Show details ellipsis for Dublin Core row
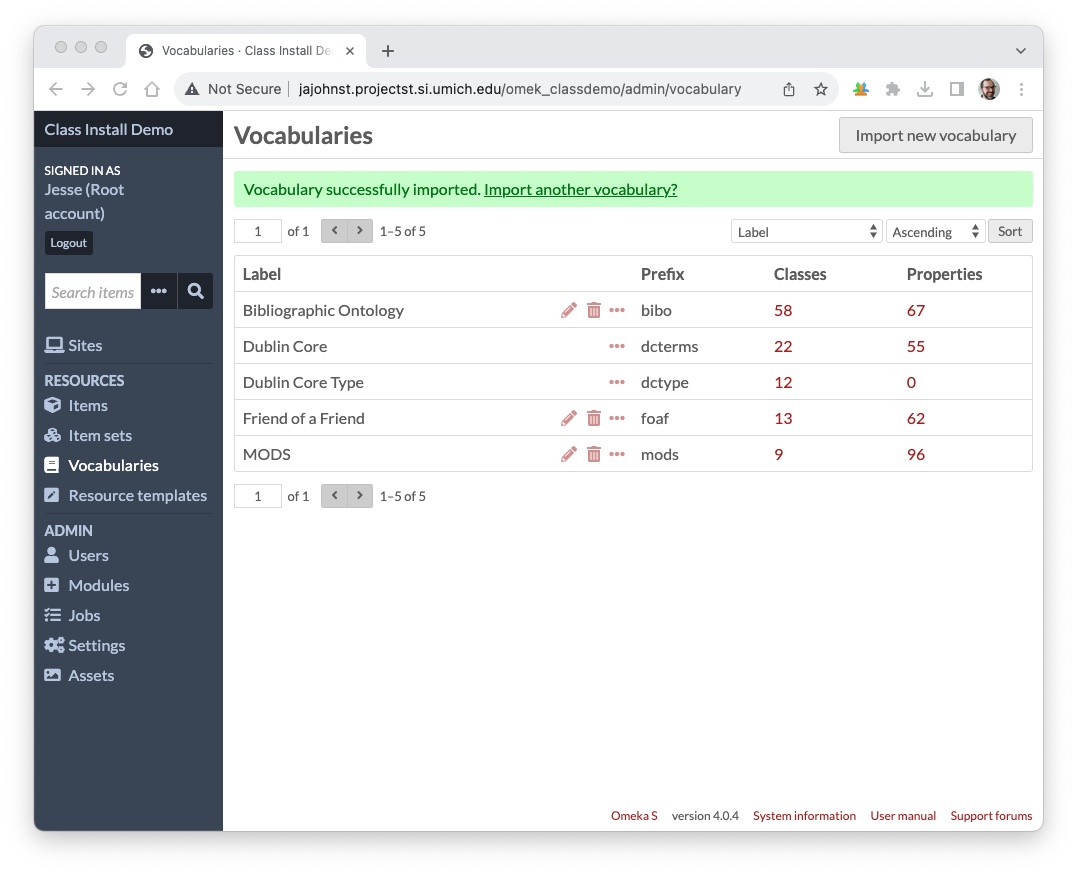 pos(617,346)
